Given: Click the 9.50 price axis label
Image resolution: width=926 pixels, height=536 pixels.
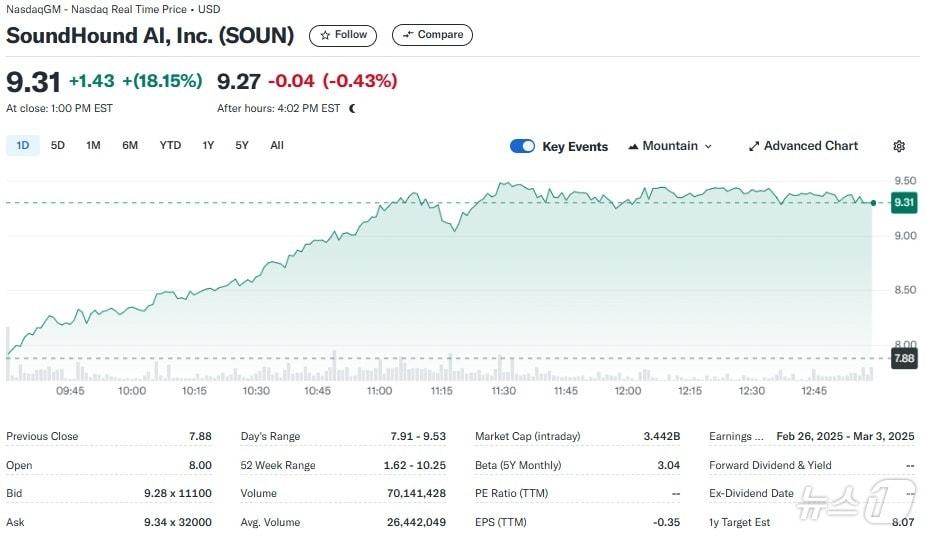Looking at the screenshot, I should click(905, 181).
